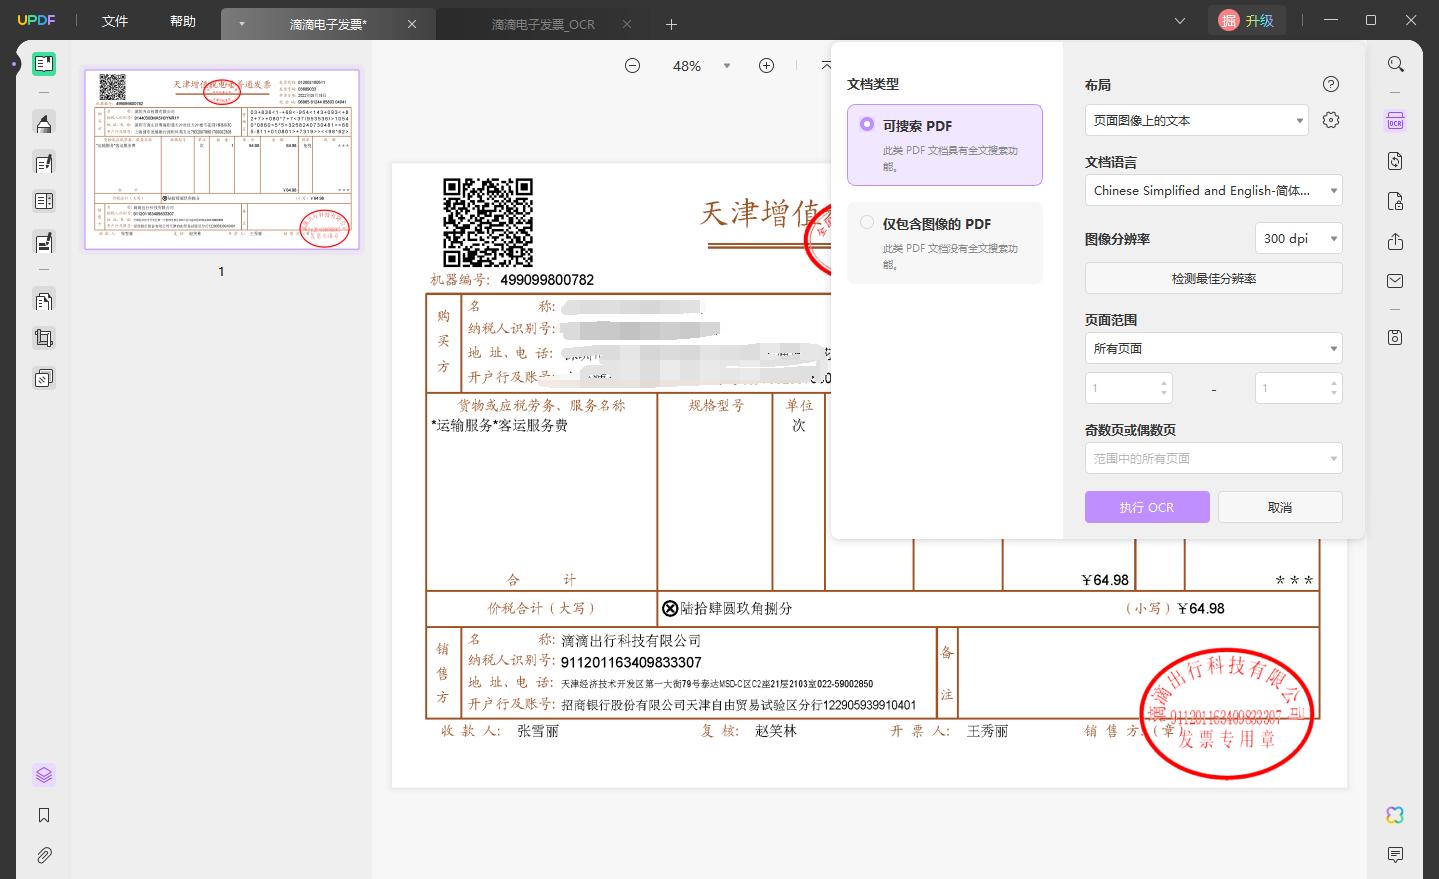Viewport: 1439px width, 879px height.
Task: Click the 检测最佳分辨率 button
Action: coord(1213,278)
